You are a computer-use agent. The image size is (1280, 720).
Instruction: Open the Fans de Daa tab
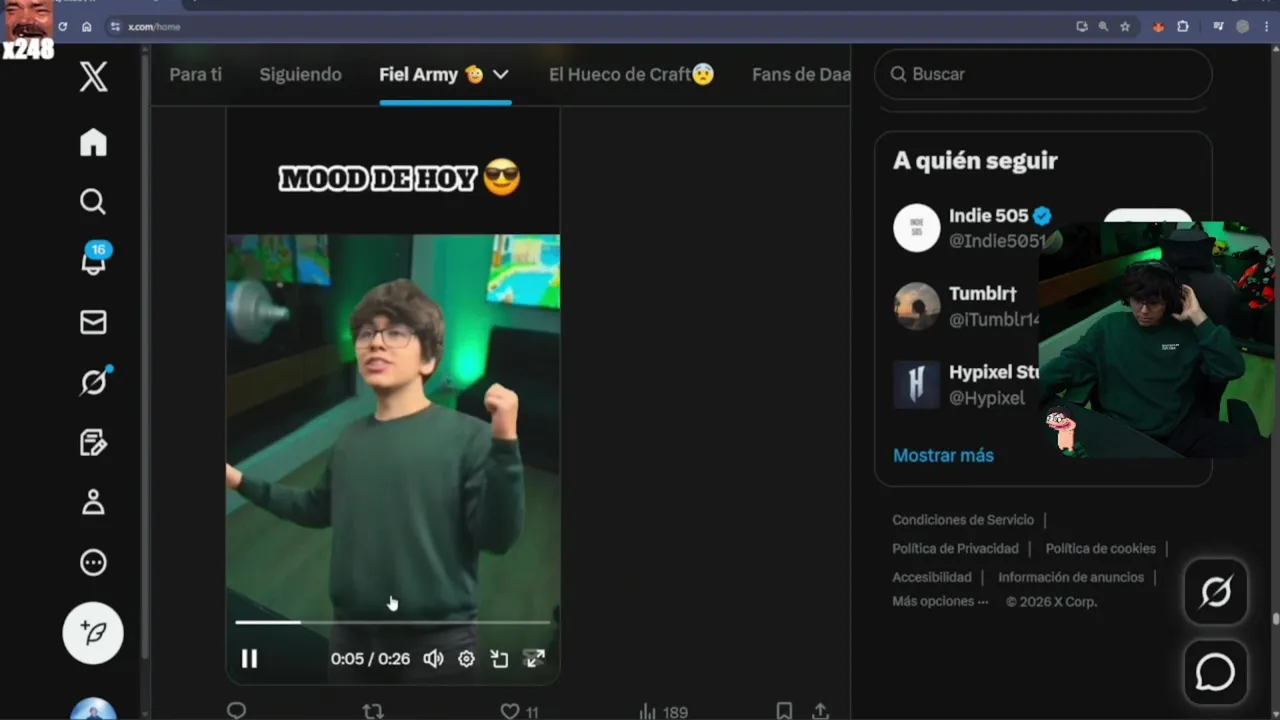pyautogui.click(x=801, y=74)
